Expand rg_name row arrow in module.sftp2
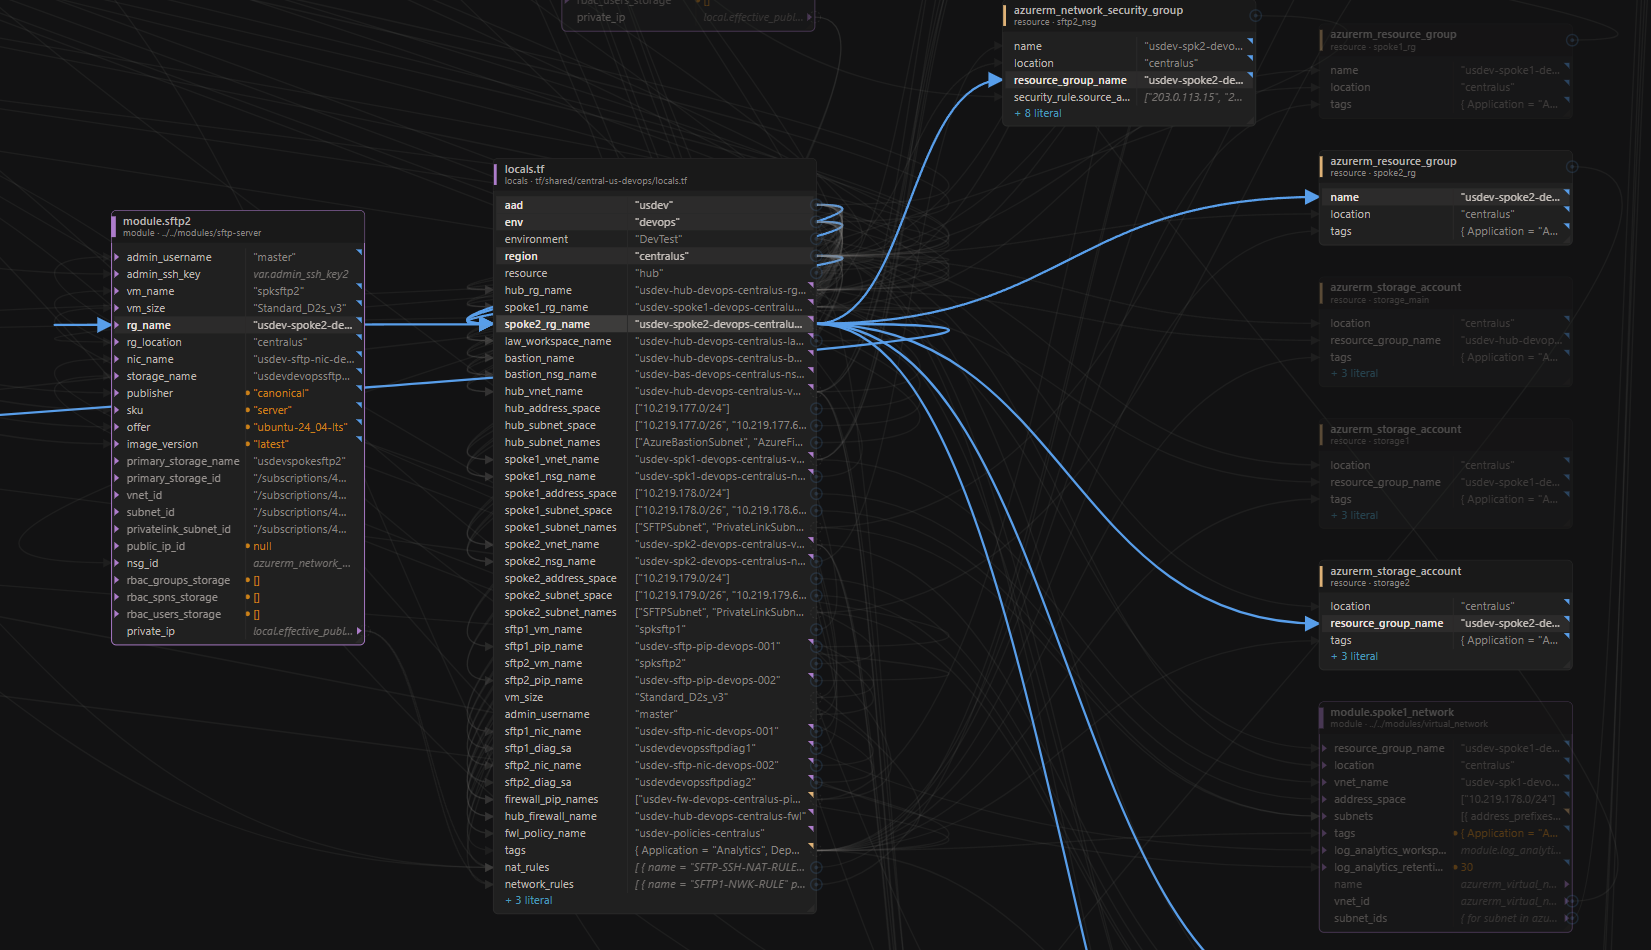Image resolution: width=1651 pixels, height=950 pixels. [117, 325]
